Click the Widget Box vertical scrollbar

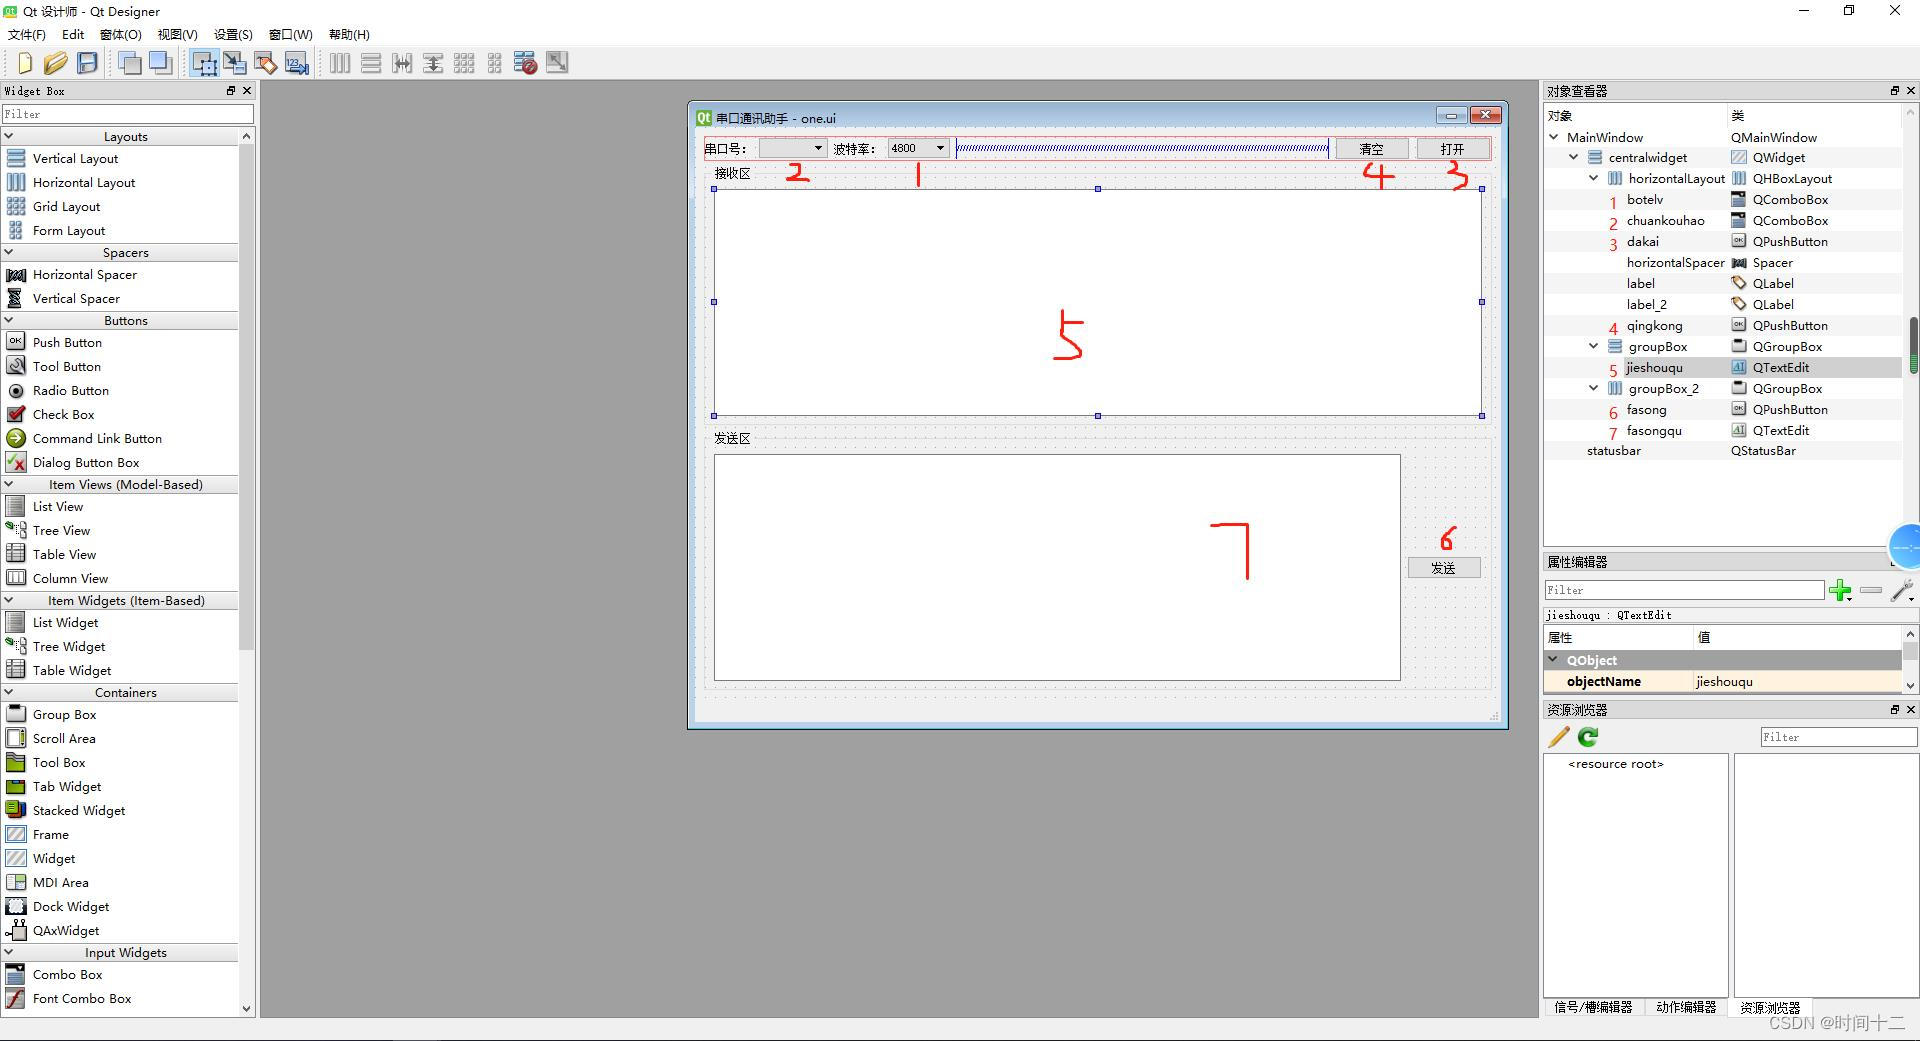pos(247,572)
